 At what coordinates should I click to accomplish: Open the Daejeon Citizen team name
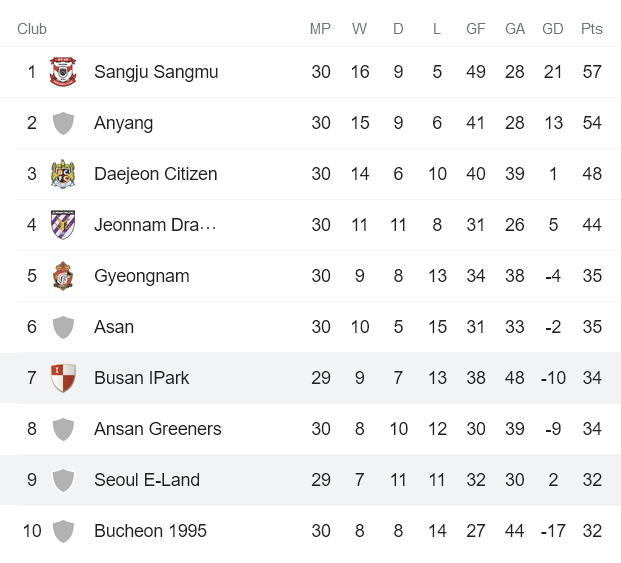point(155,174)
